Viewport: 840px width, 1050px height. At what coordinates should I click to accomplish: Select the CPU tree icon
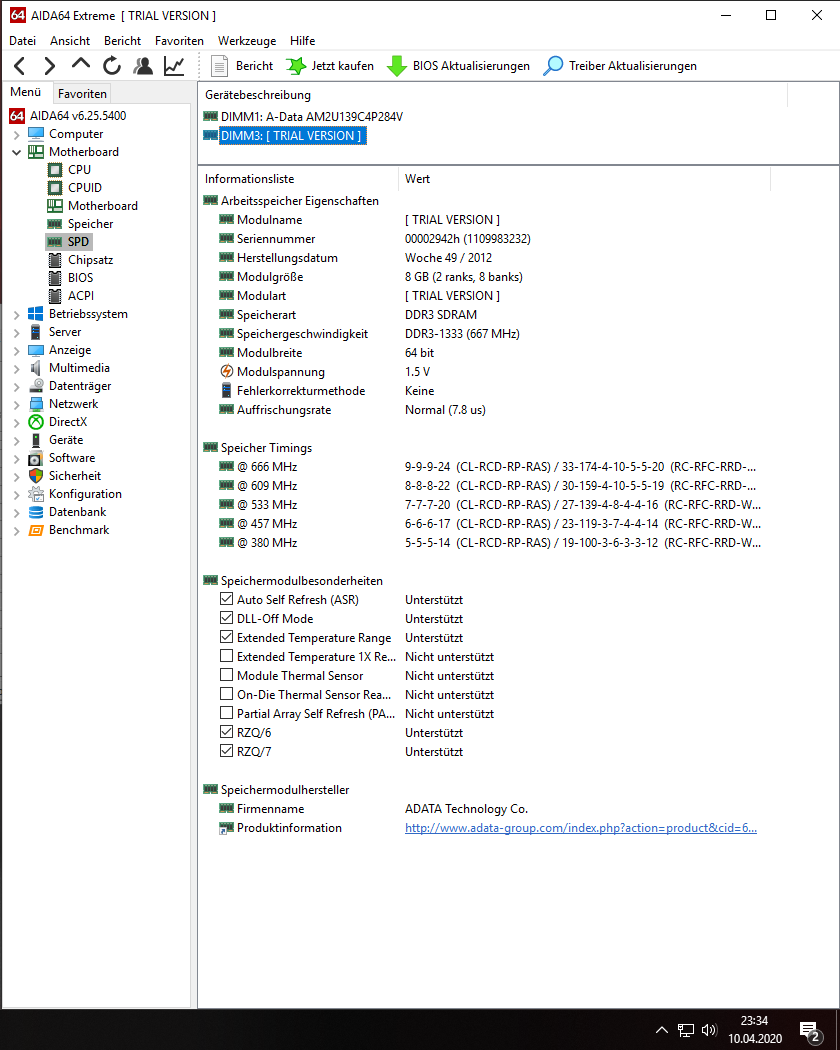[x=55, y=170]
